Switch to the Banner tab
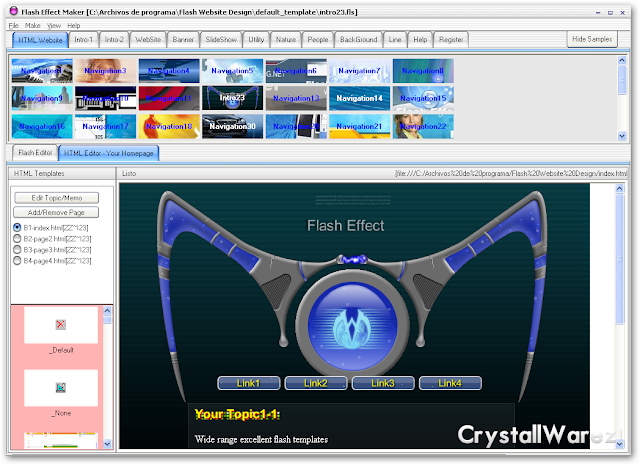 (x=183, y=40)
